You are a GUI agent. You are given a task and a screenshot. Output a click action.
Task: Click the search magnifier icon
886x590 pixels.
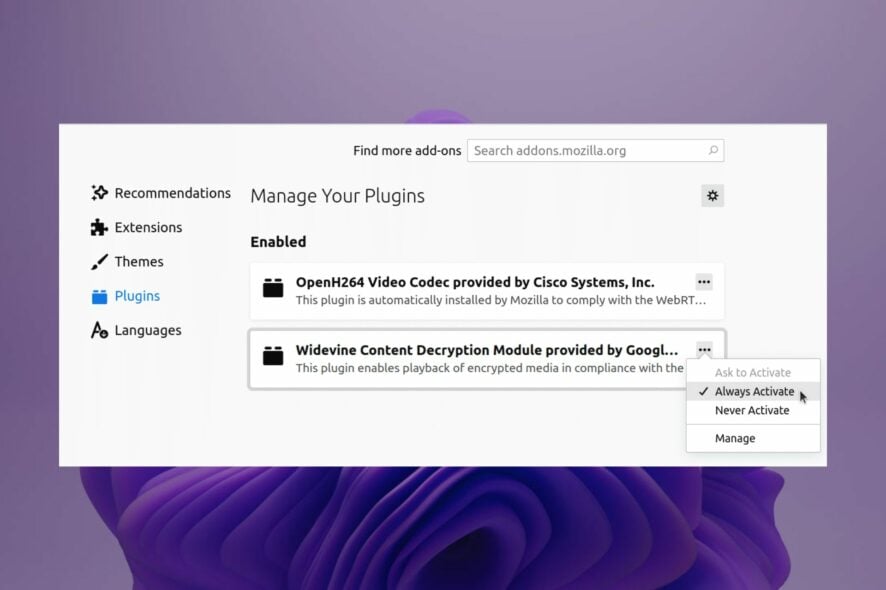[713, 150]
